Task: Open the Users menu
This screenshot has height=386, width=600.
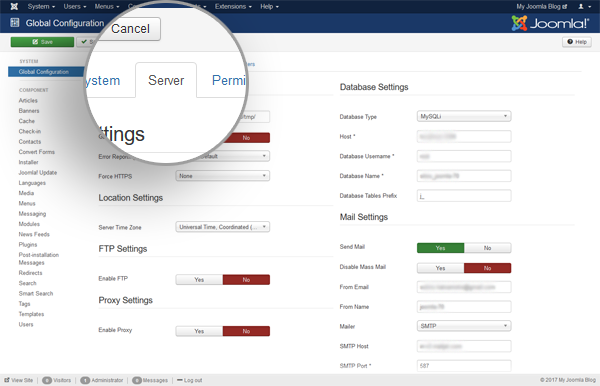Action: pyautogui.click(x=75, y=7)
